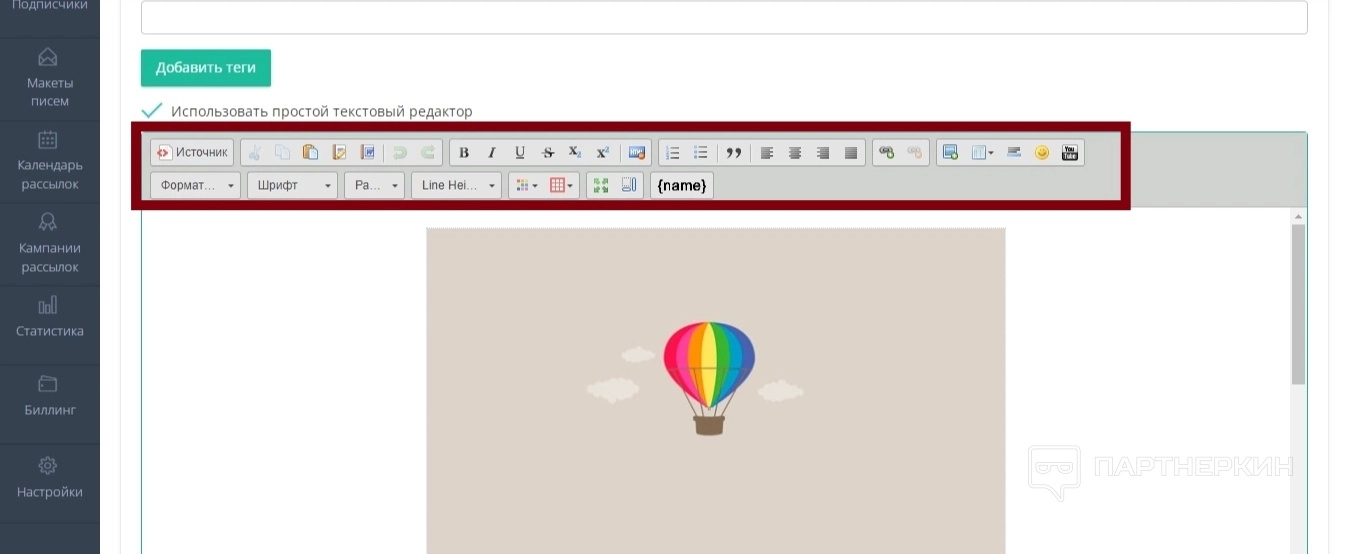Justify the text
Image resolution: width=1345 pixels, height=554 pixels.
(x=851, y=153)
